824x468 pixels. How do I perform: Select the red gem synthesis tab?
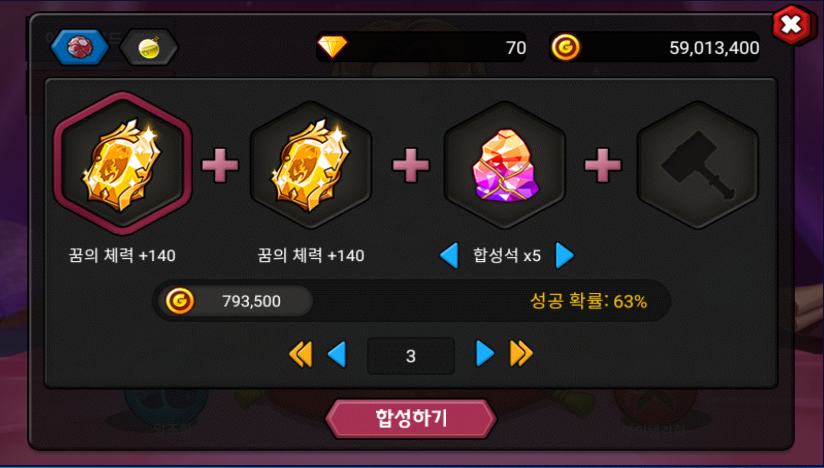tap(80, 47)
